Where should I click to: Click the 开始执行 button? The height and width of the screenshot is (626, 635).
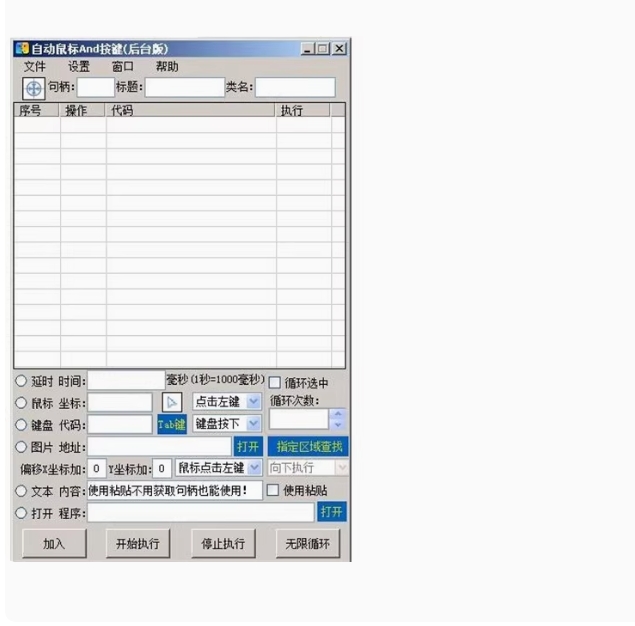point(138,544)
